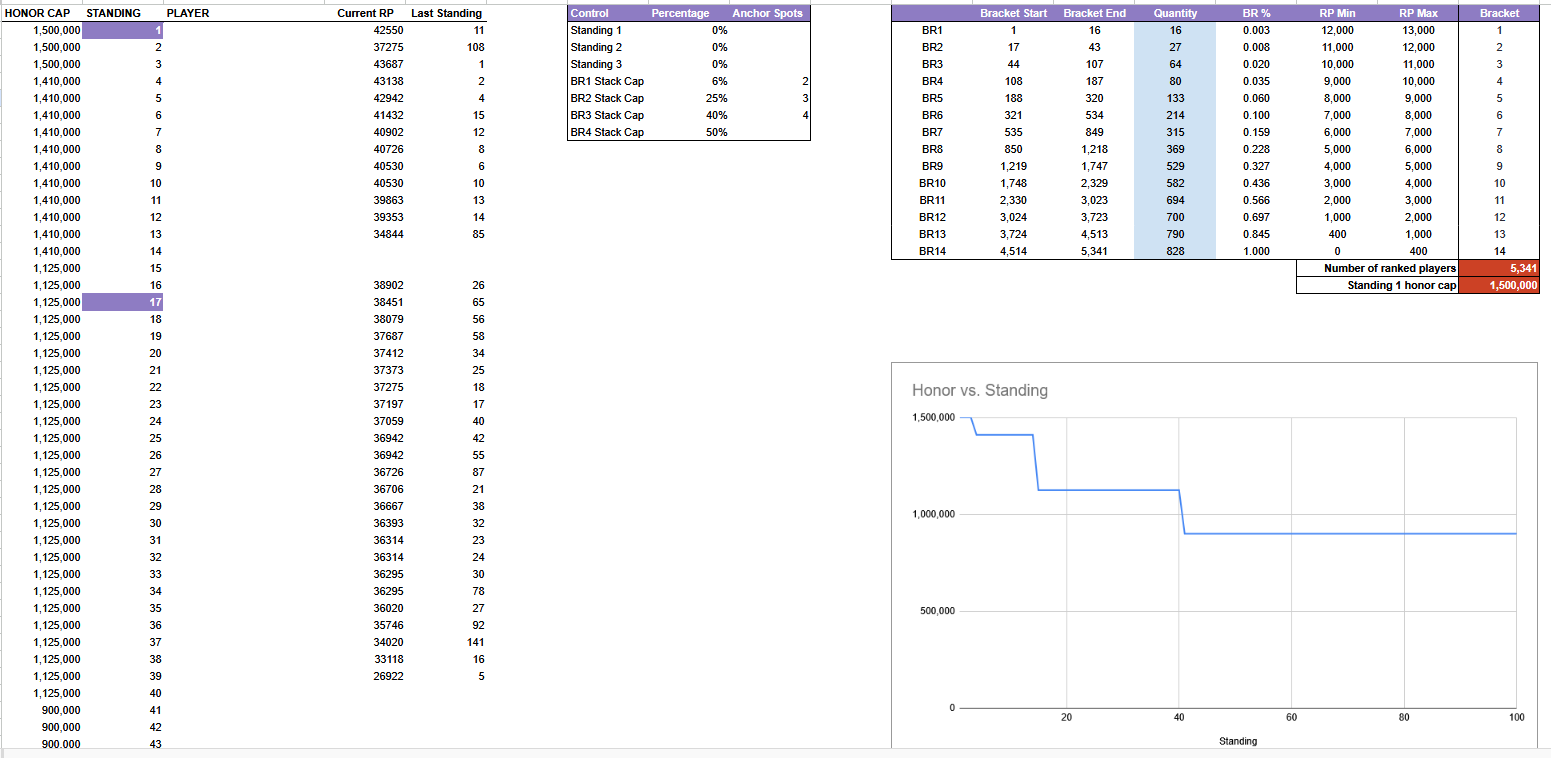The height and width of the screenshot is (758, 1551).
Task: Click the RP Max value 13,000
Action: [1418, 30]
